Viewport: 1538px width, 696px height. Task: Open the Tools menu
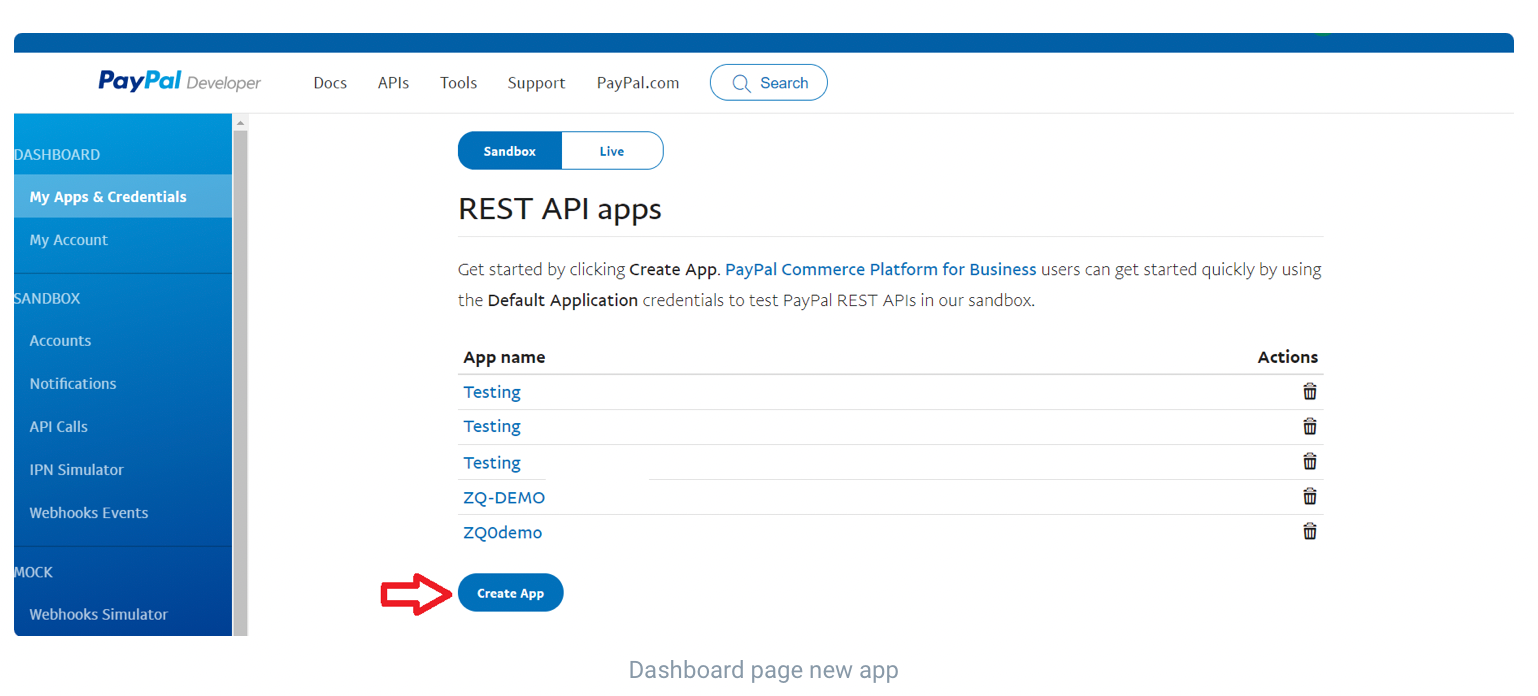458,83
